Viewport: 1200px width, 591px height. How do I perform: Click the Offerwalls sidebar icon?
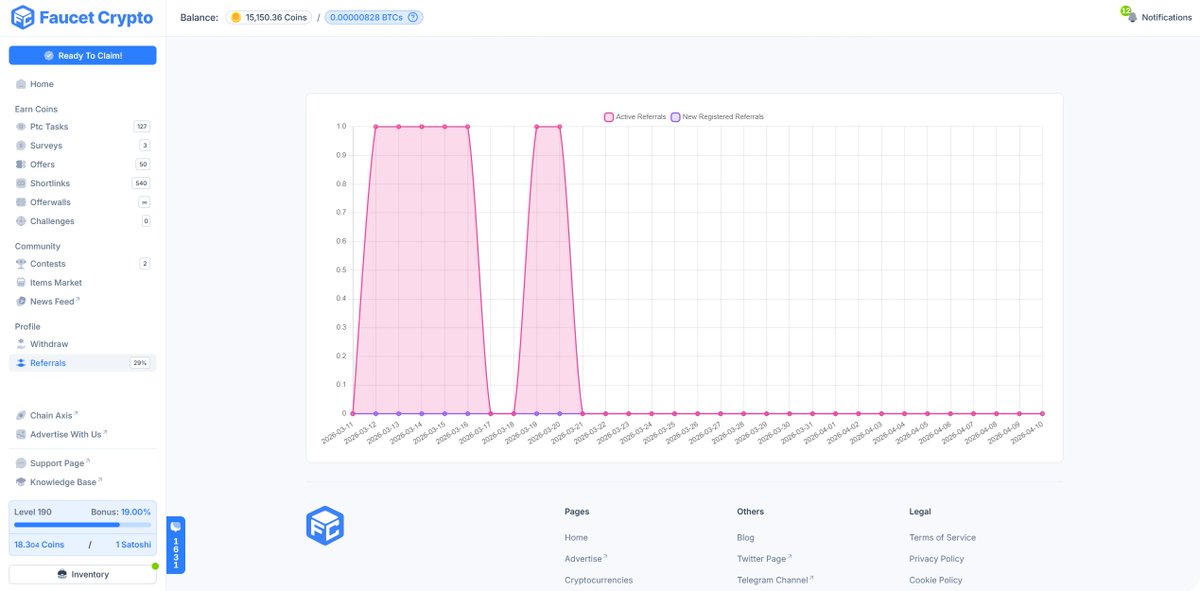(21, 202)
